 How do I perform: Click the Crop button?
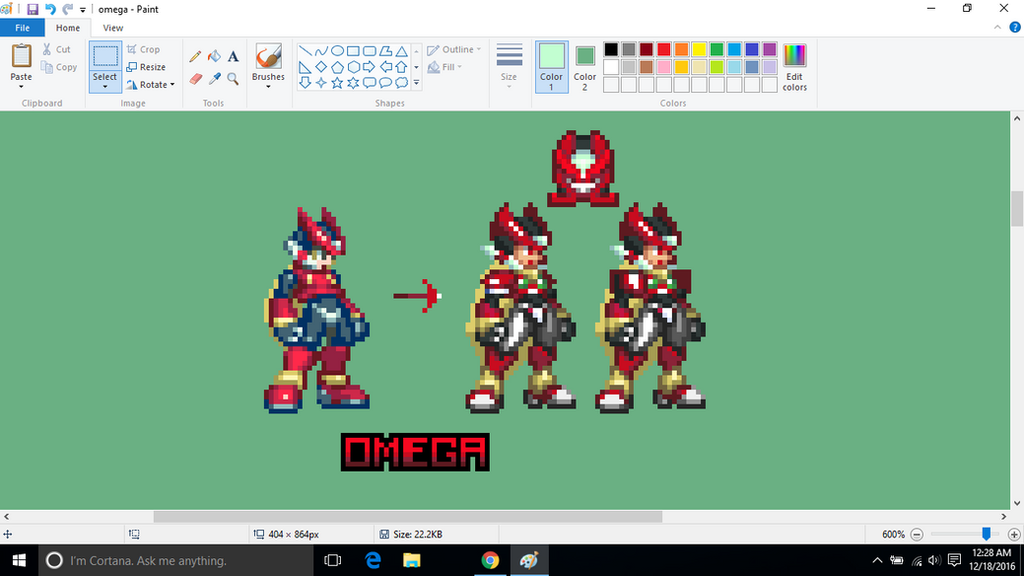143,50
